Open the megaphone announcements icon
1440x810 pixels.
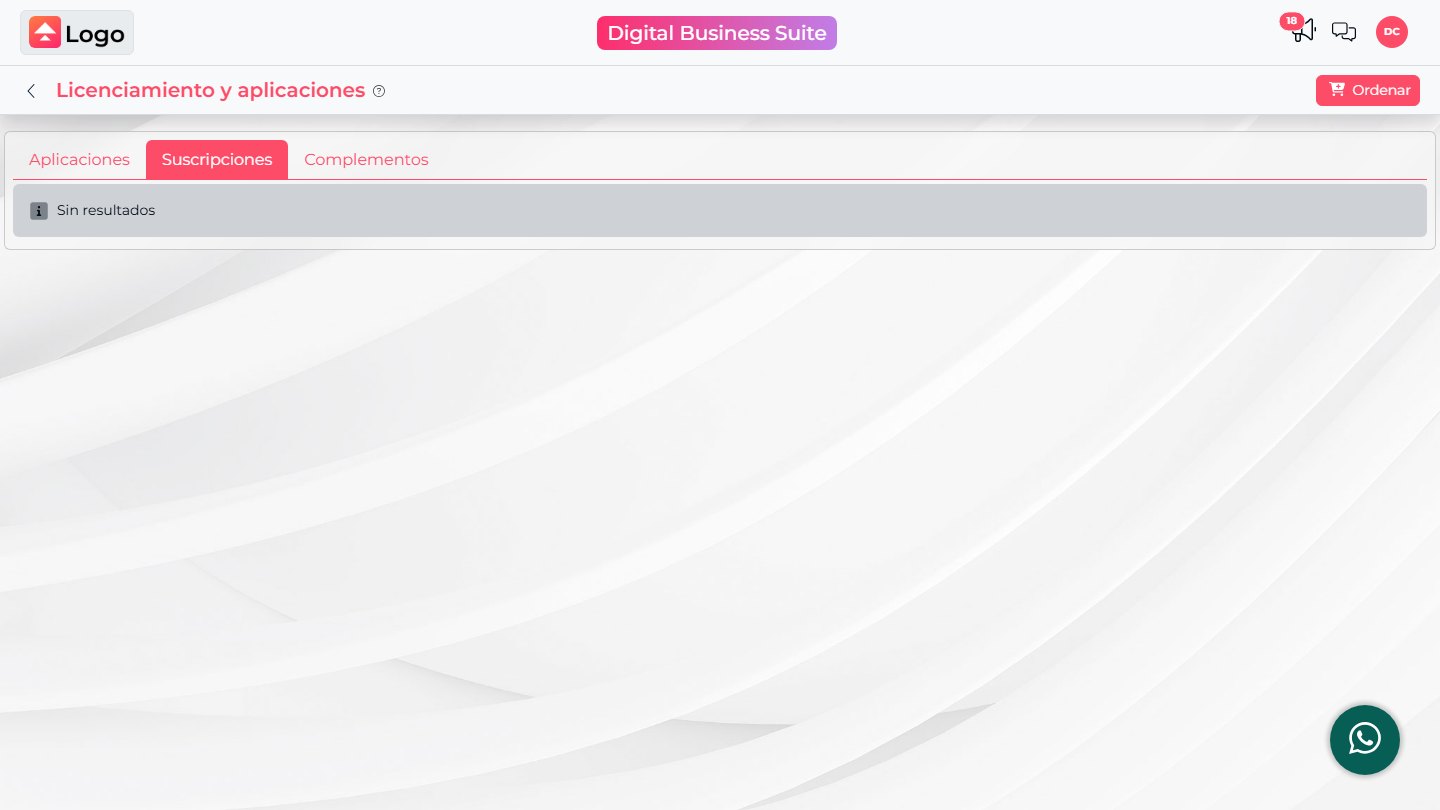1304,31
